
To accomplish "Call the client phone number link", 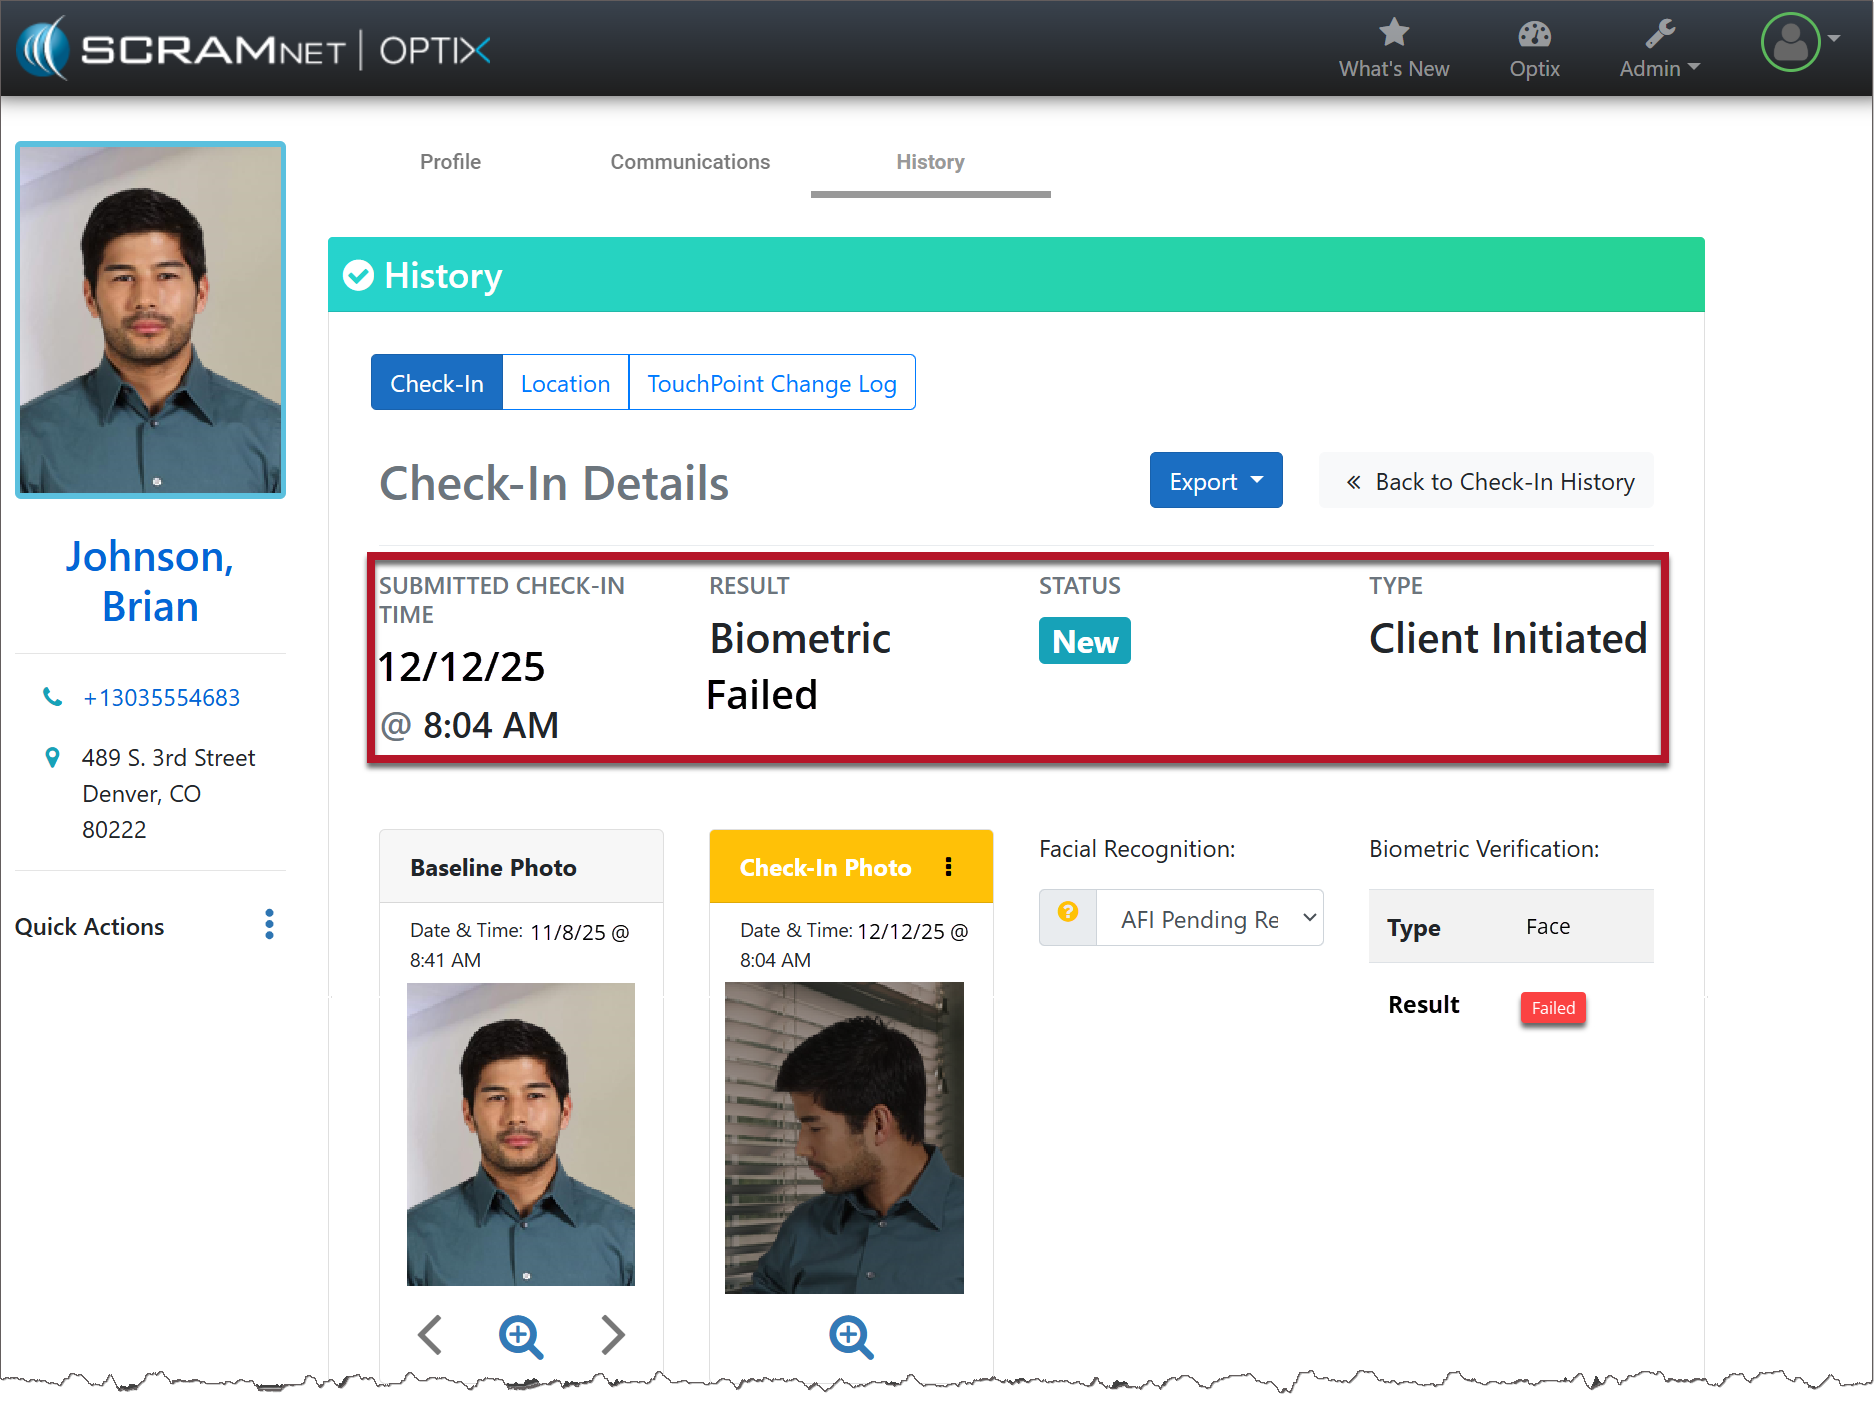I will (161, 698).
